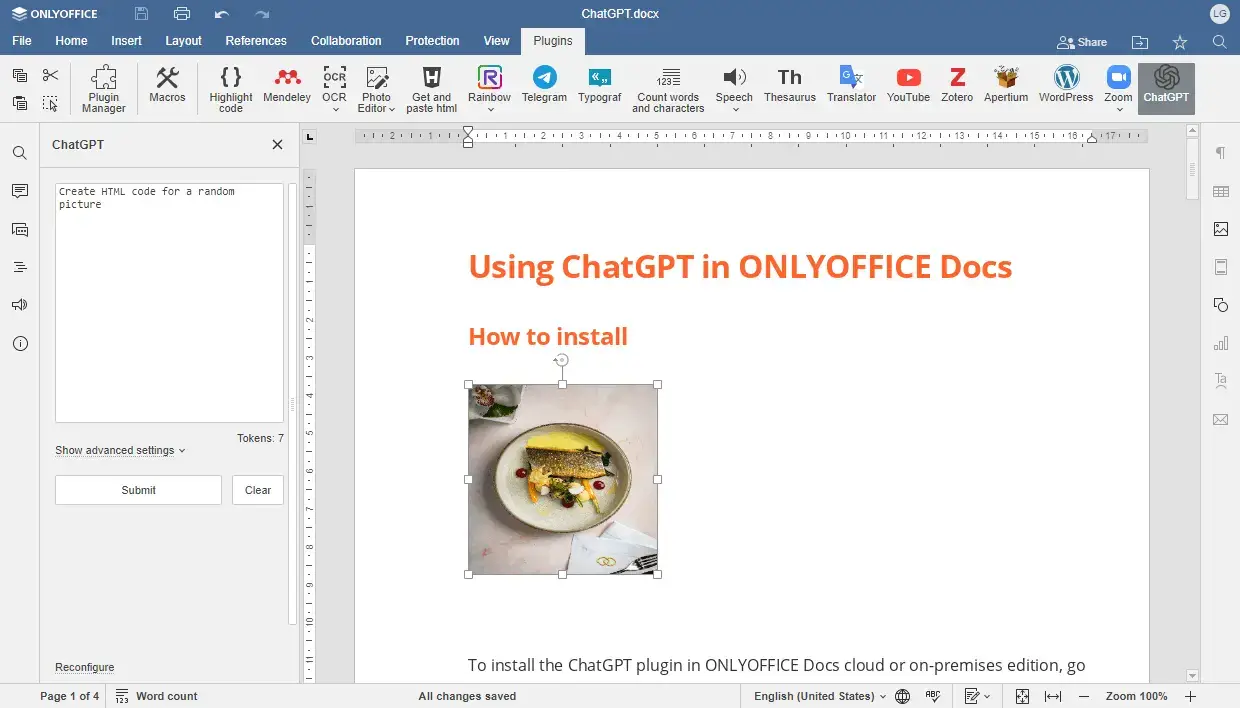Open the Headings navigation panel
1240x708 pixels.
[19, 267]
